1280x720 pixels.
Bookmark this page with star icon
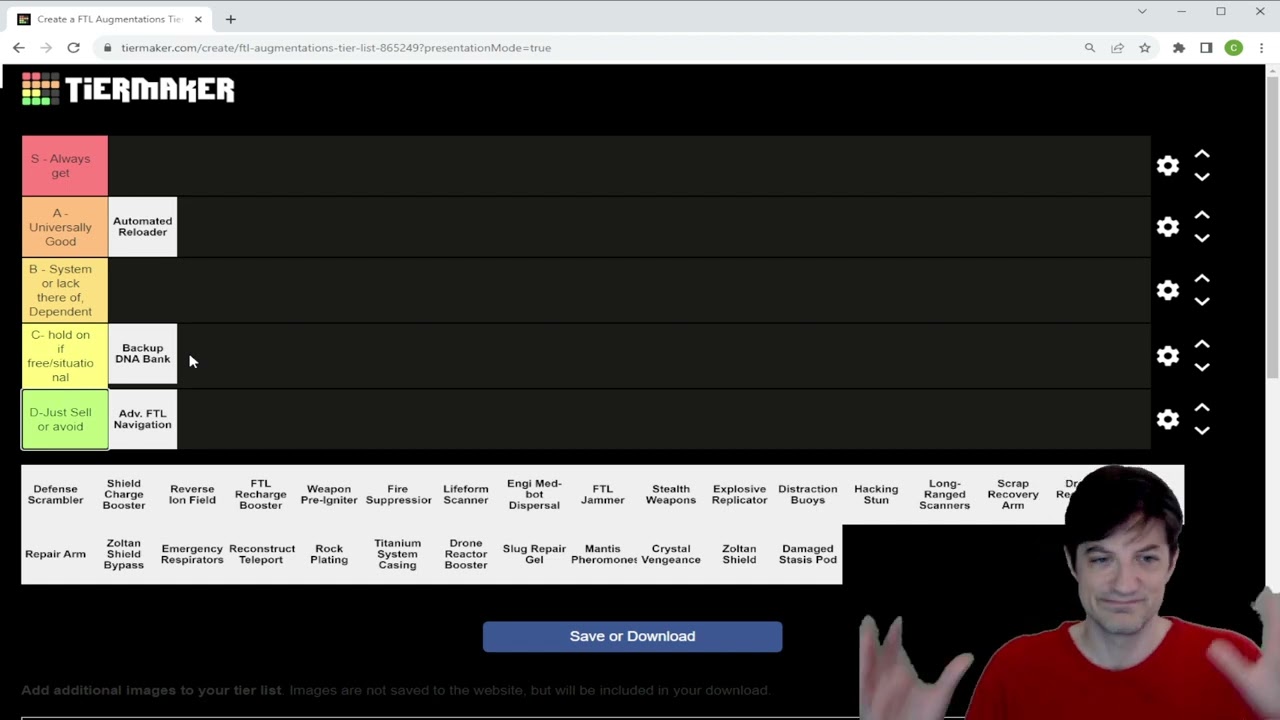[1145, 47]
